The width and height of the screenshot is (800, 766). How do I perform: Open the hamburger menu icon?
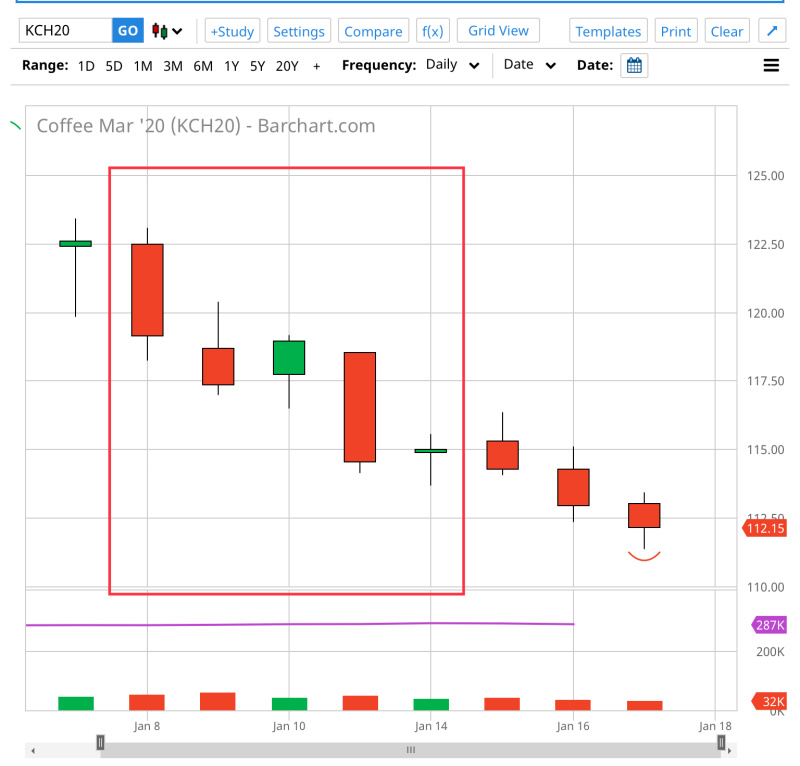(x=771, y=66)
